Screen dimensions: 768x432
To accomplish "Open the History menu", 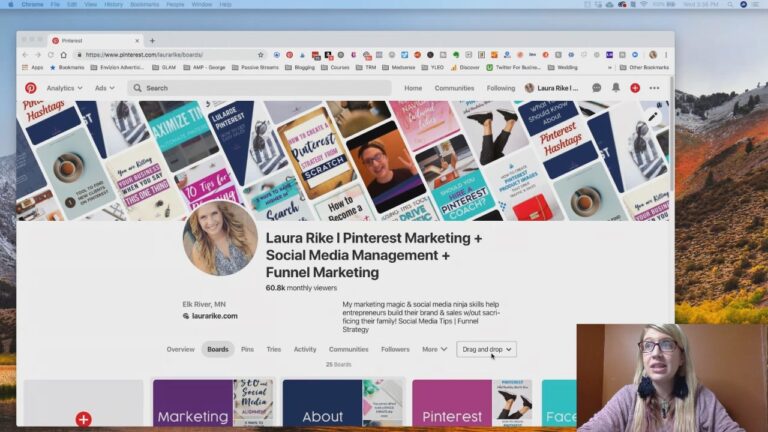I will (x=113, y=4).
